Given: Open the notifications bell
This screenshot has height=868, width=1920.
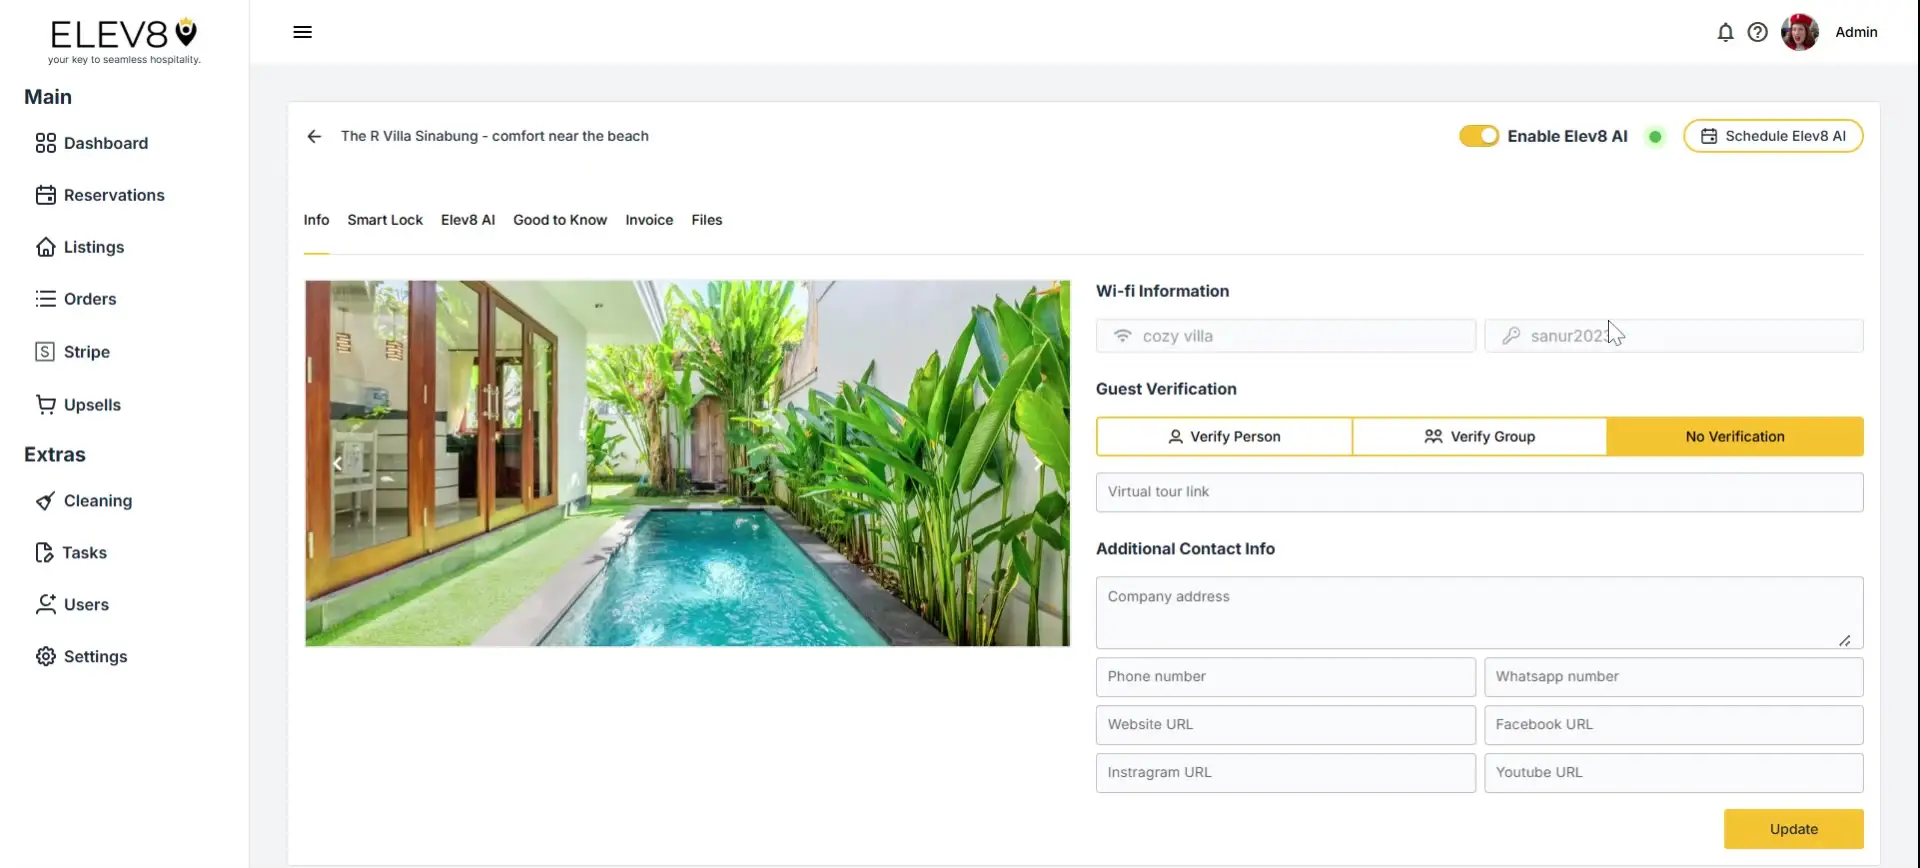Looking at the screenshot, I should pos(1725,32).
